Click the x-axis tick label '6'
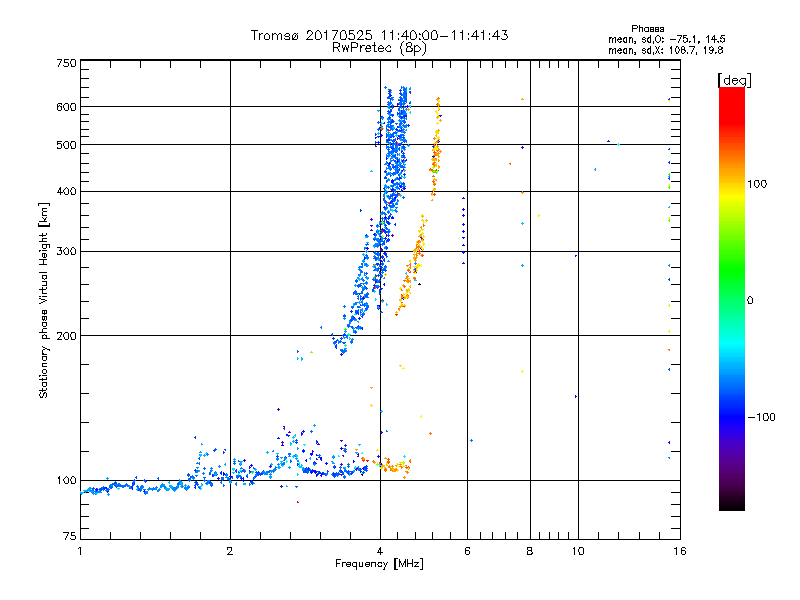 (x=467, y=551)
